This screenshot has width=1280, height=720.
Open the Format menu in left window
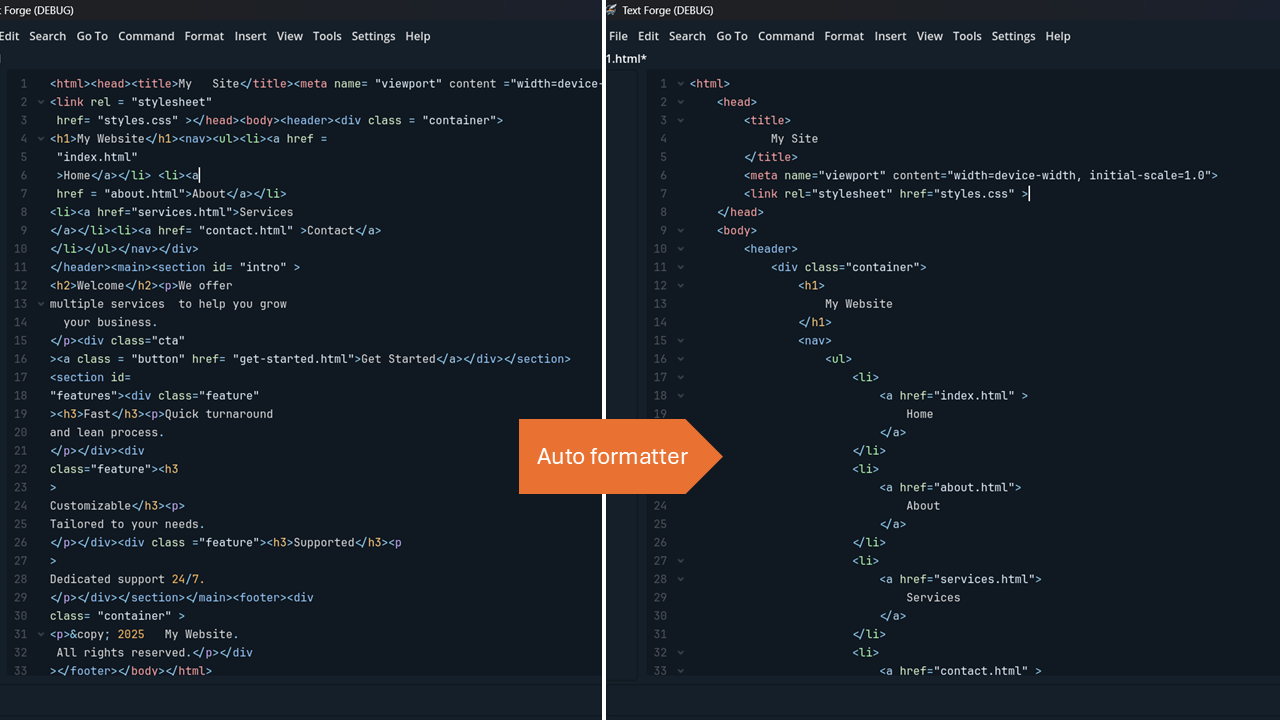click(204, 36)
